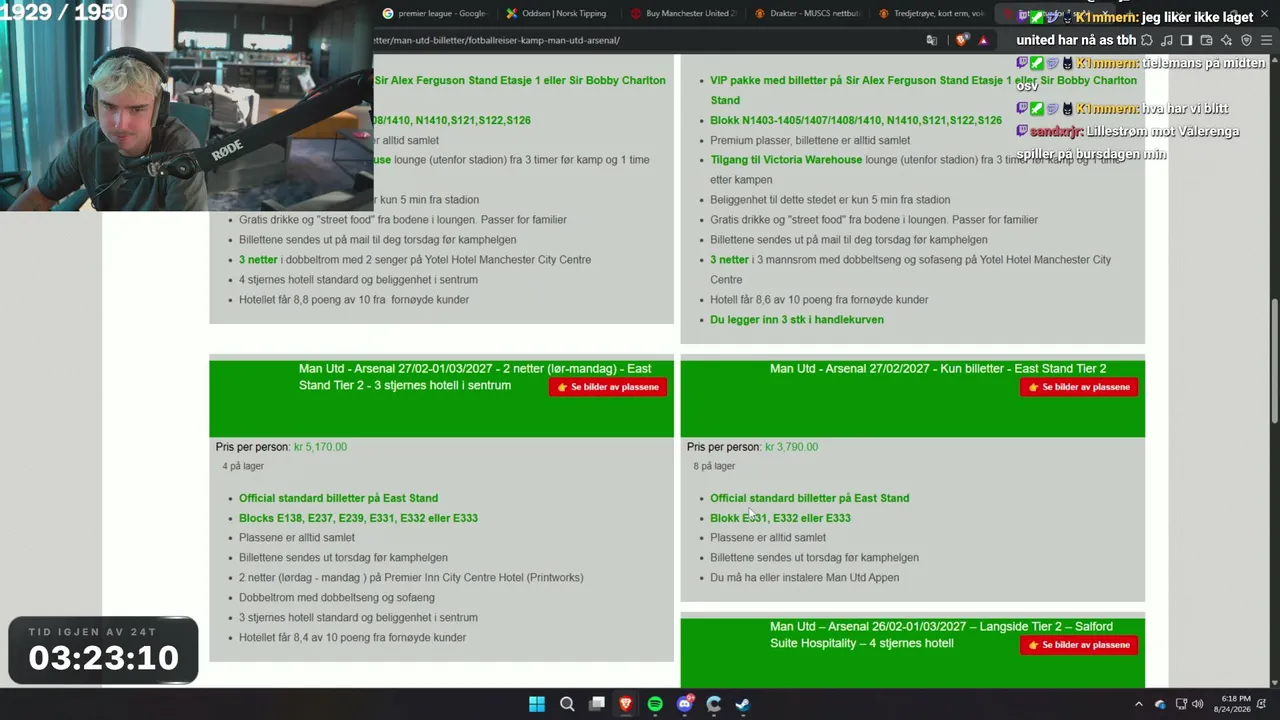Screen dimensions: 1280x720
Task: Click the price kr 5,170.00
Action: pyautogui.click(x=320, y=447)
